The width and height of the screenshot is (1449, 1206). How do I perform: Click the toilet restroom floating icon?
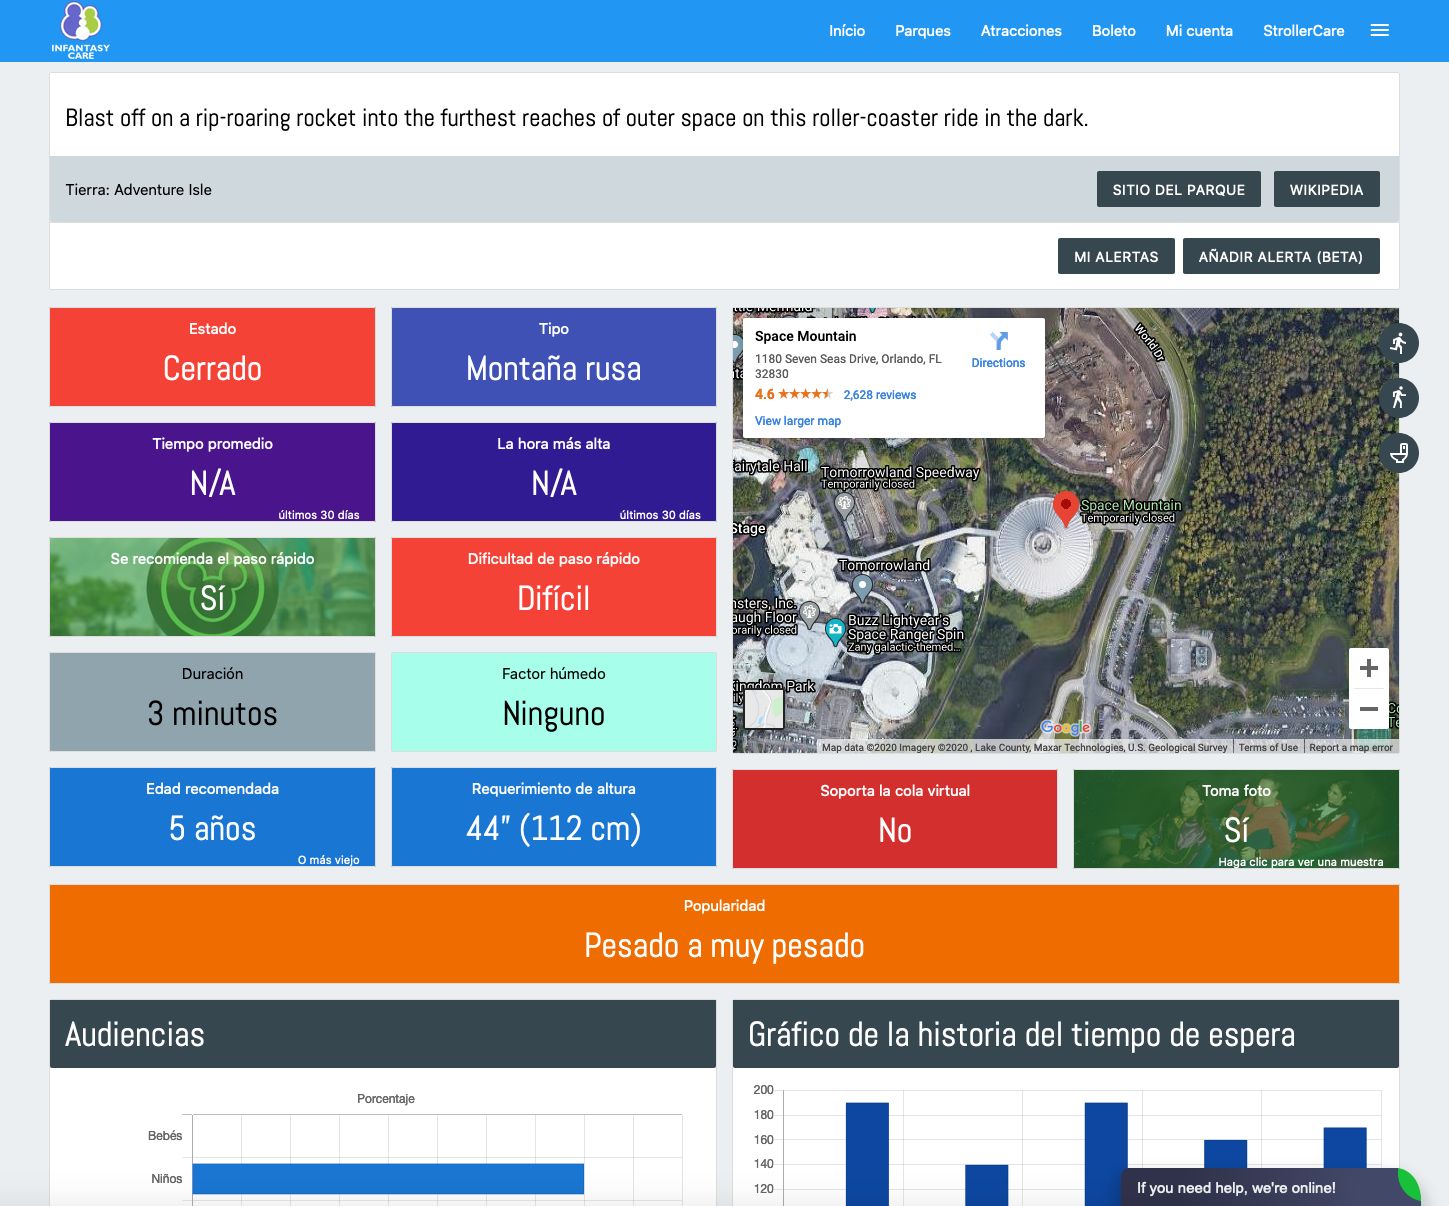(x=1398, y=453)
